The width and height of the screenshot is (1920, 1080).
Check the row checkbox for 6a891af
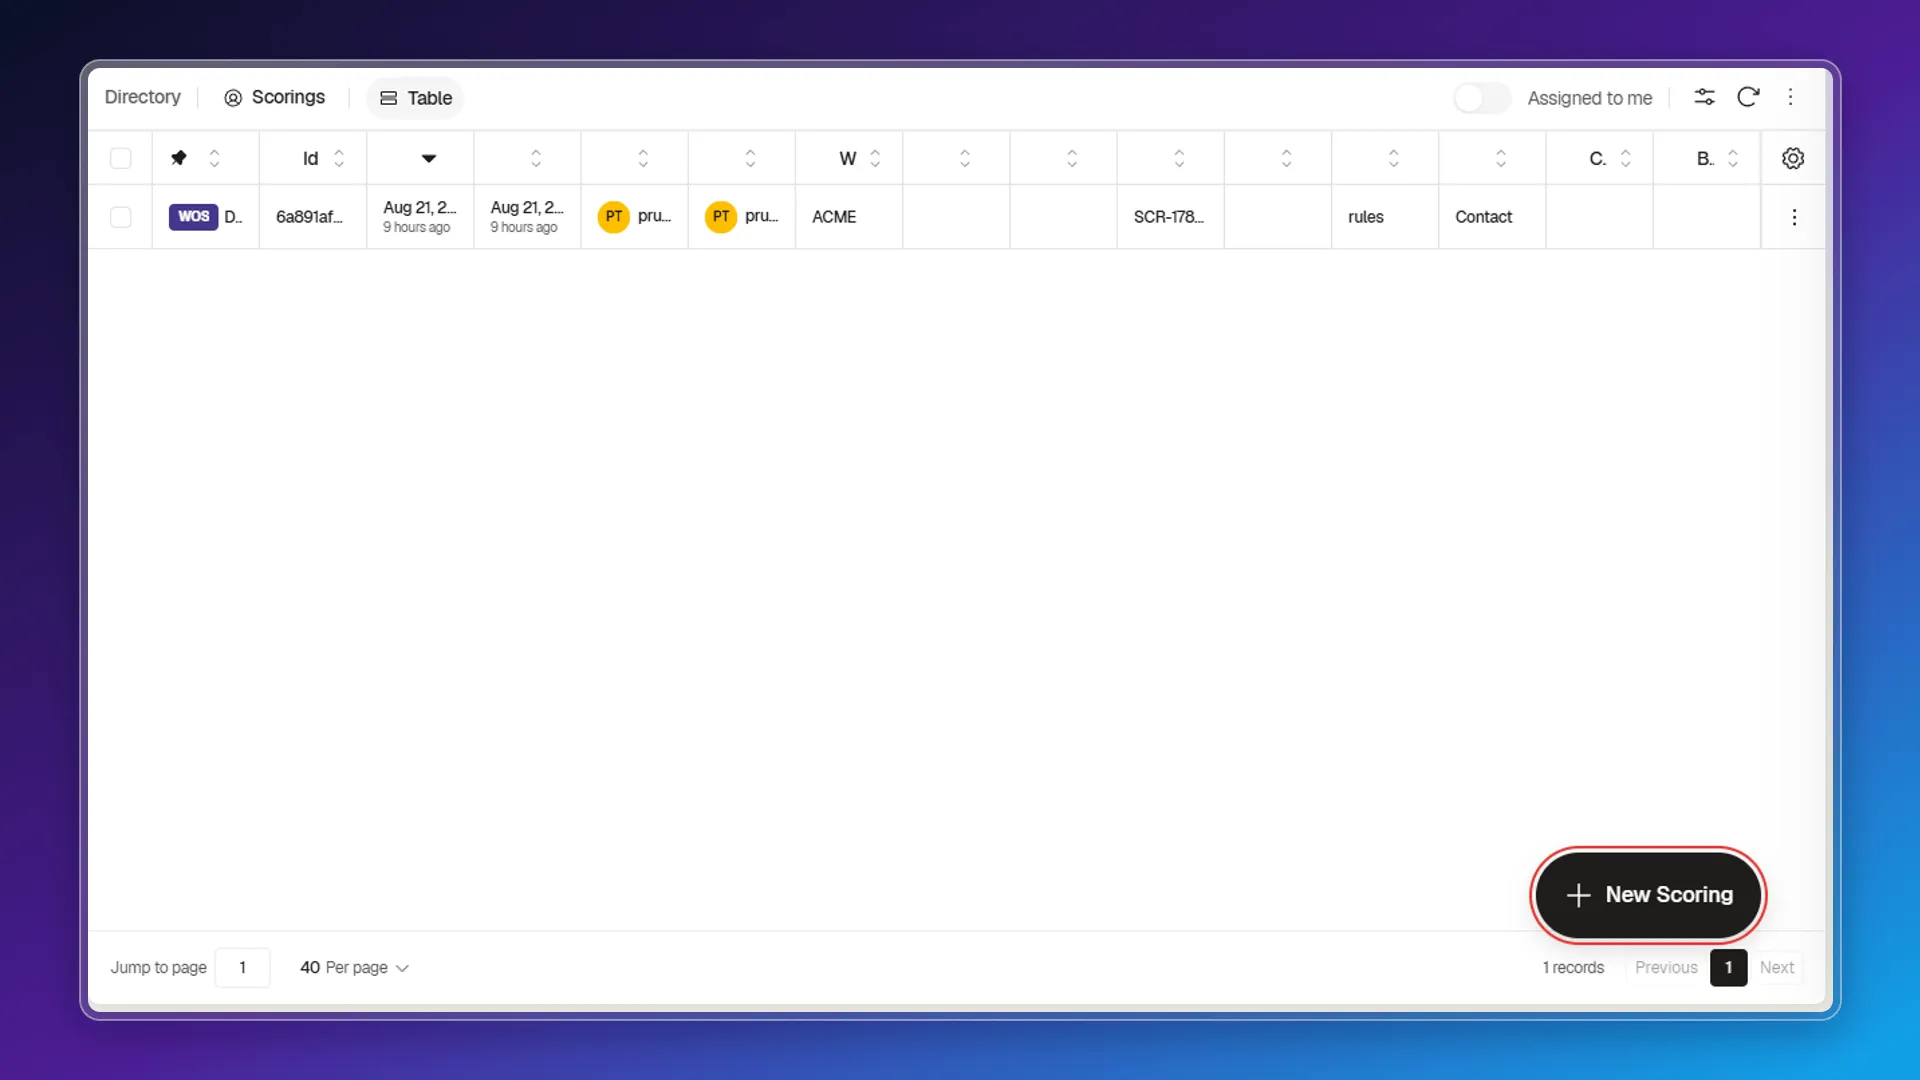[x=121, y=217]
